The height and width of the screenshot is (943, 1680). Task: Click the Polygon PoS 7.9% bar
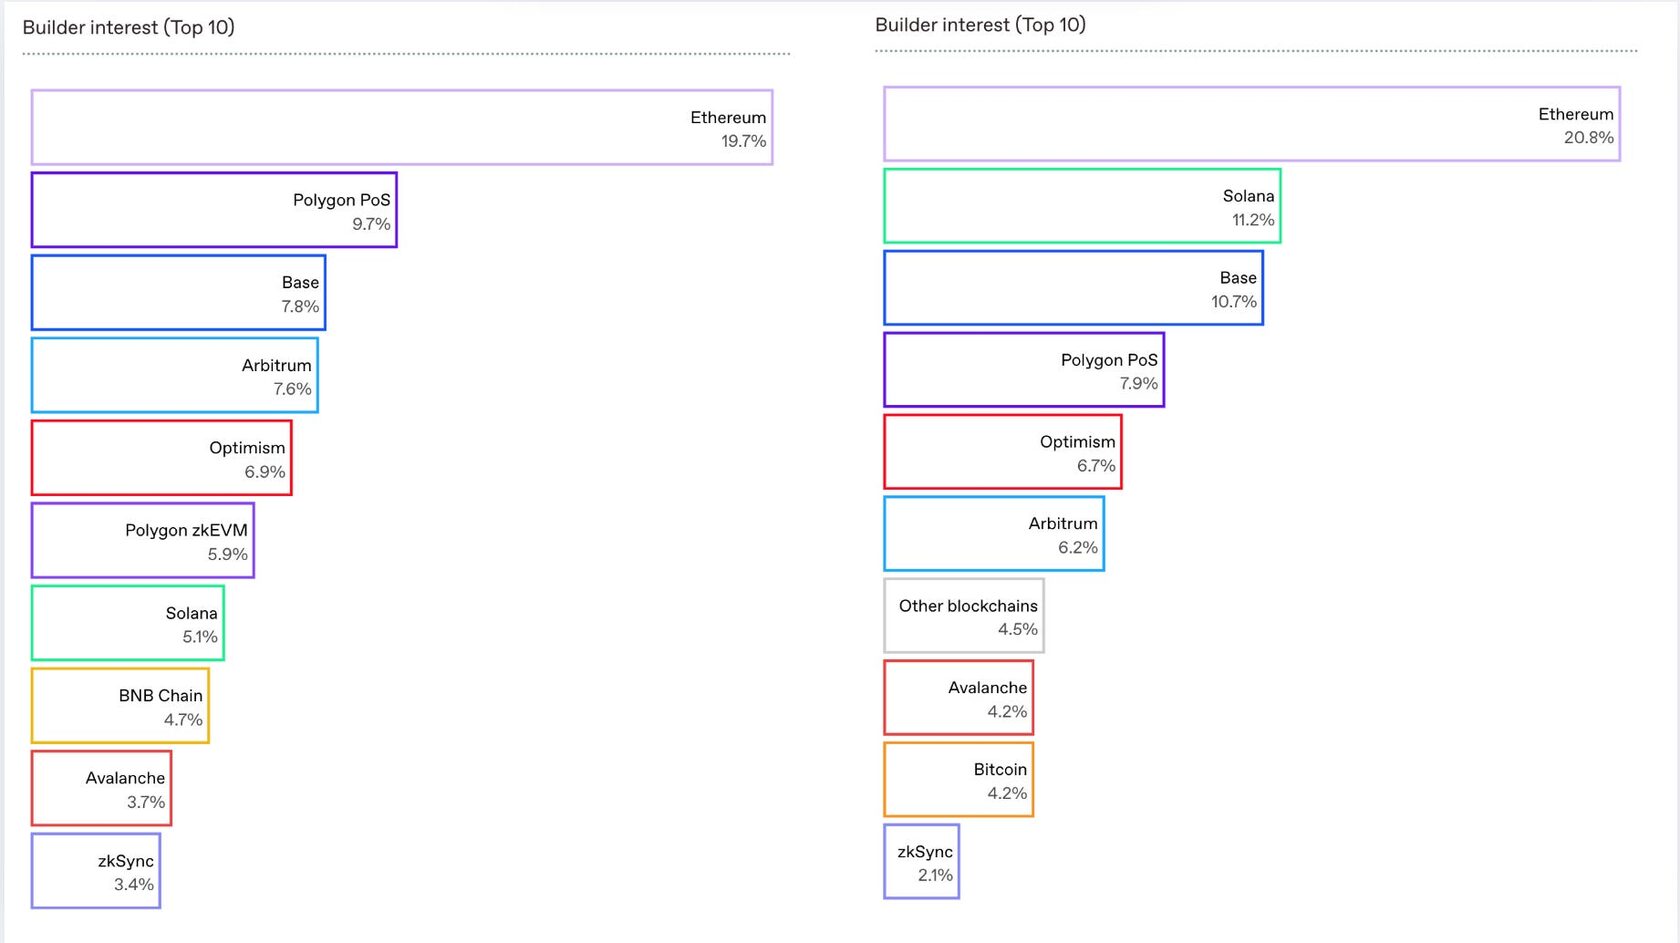tap(1024, 370)
